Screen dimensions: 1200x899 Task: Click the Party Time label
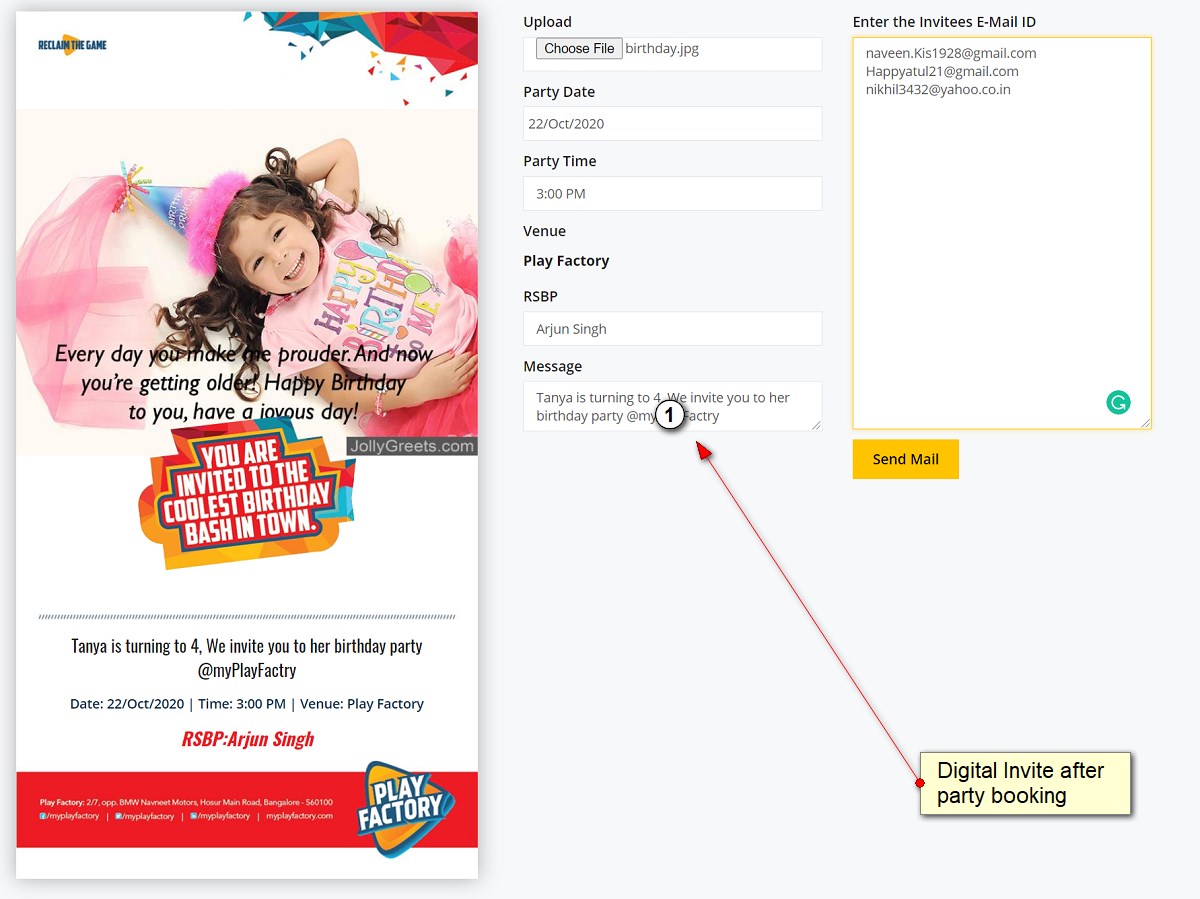560,161
